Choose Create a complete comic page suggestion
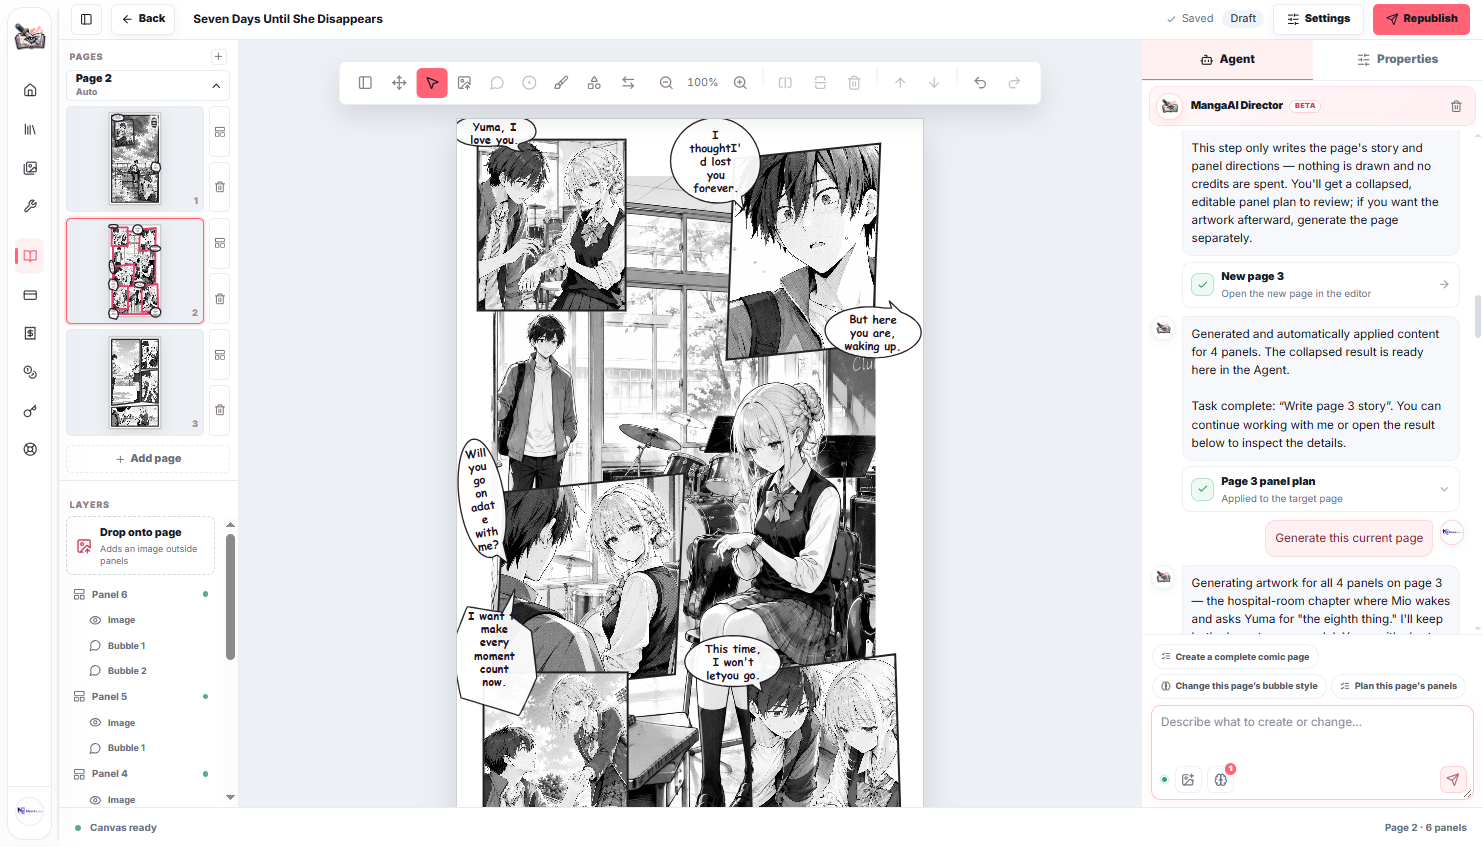Image resolution: width=1483 pixels, height=847 pixels. (1235, 657)
